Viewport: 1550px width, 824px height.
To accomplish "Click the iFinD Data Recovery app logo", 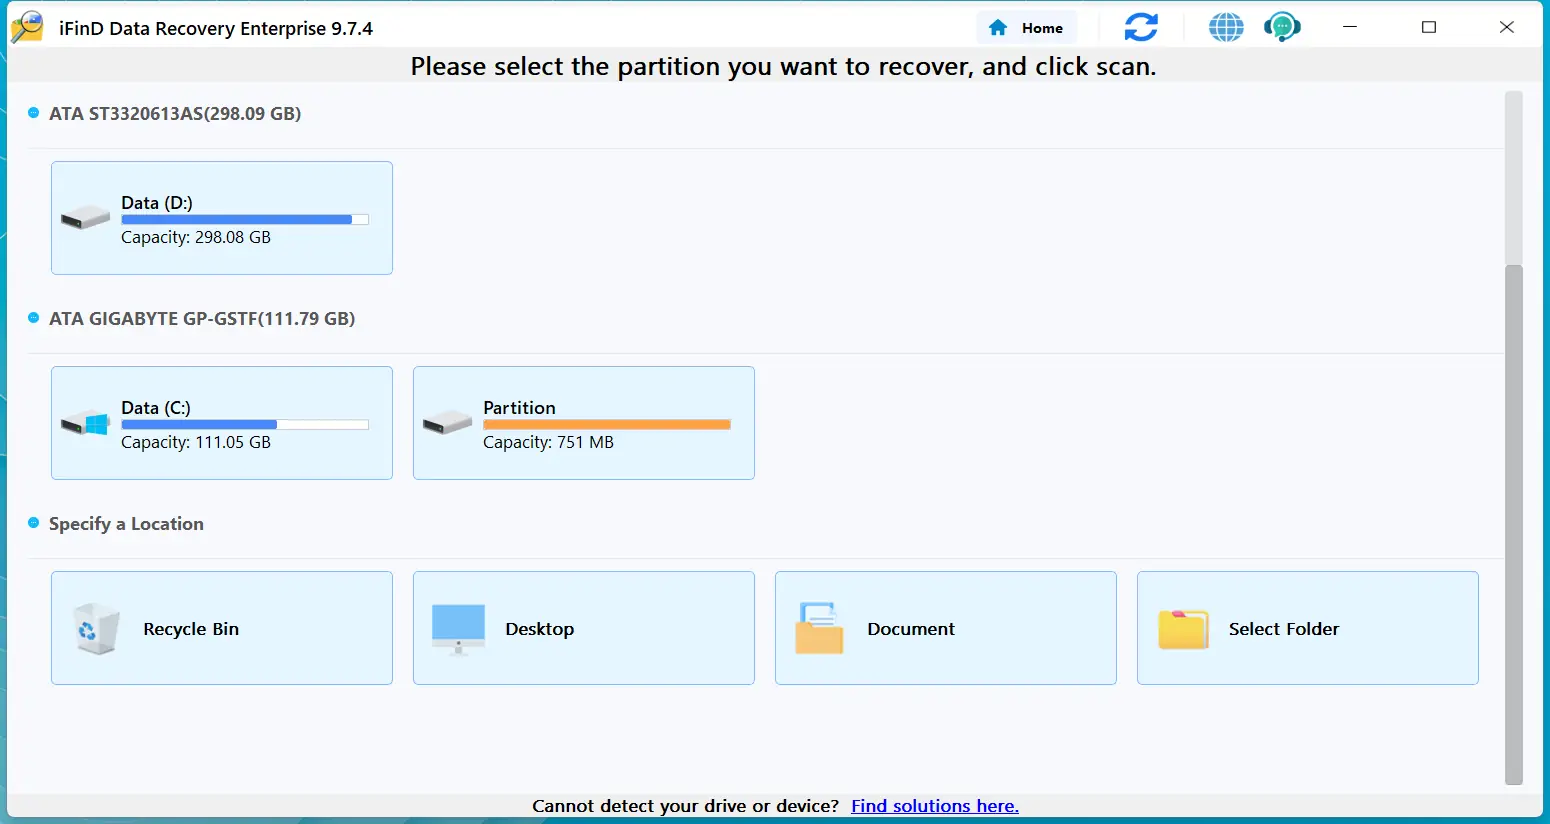I will (27, 28).
